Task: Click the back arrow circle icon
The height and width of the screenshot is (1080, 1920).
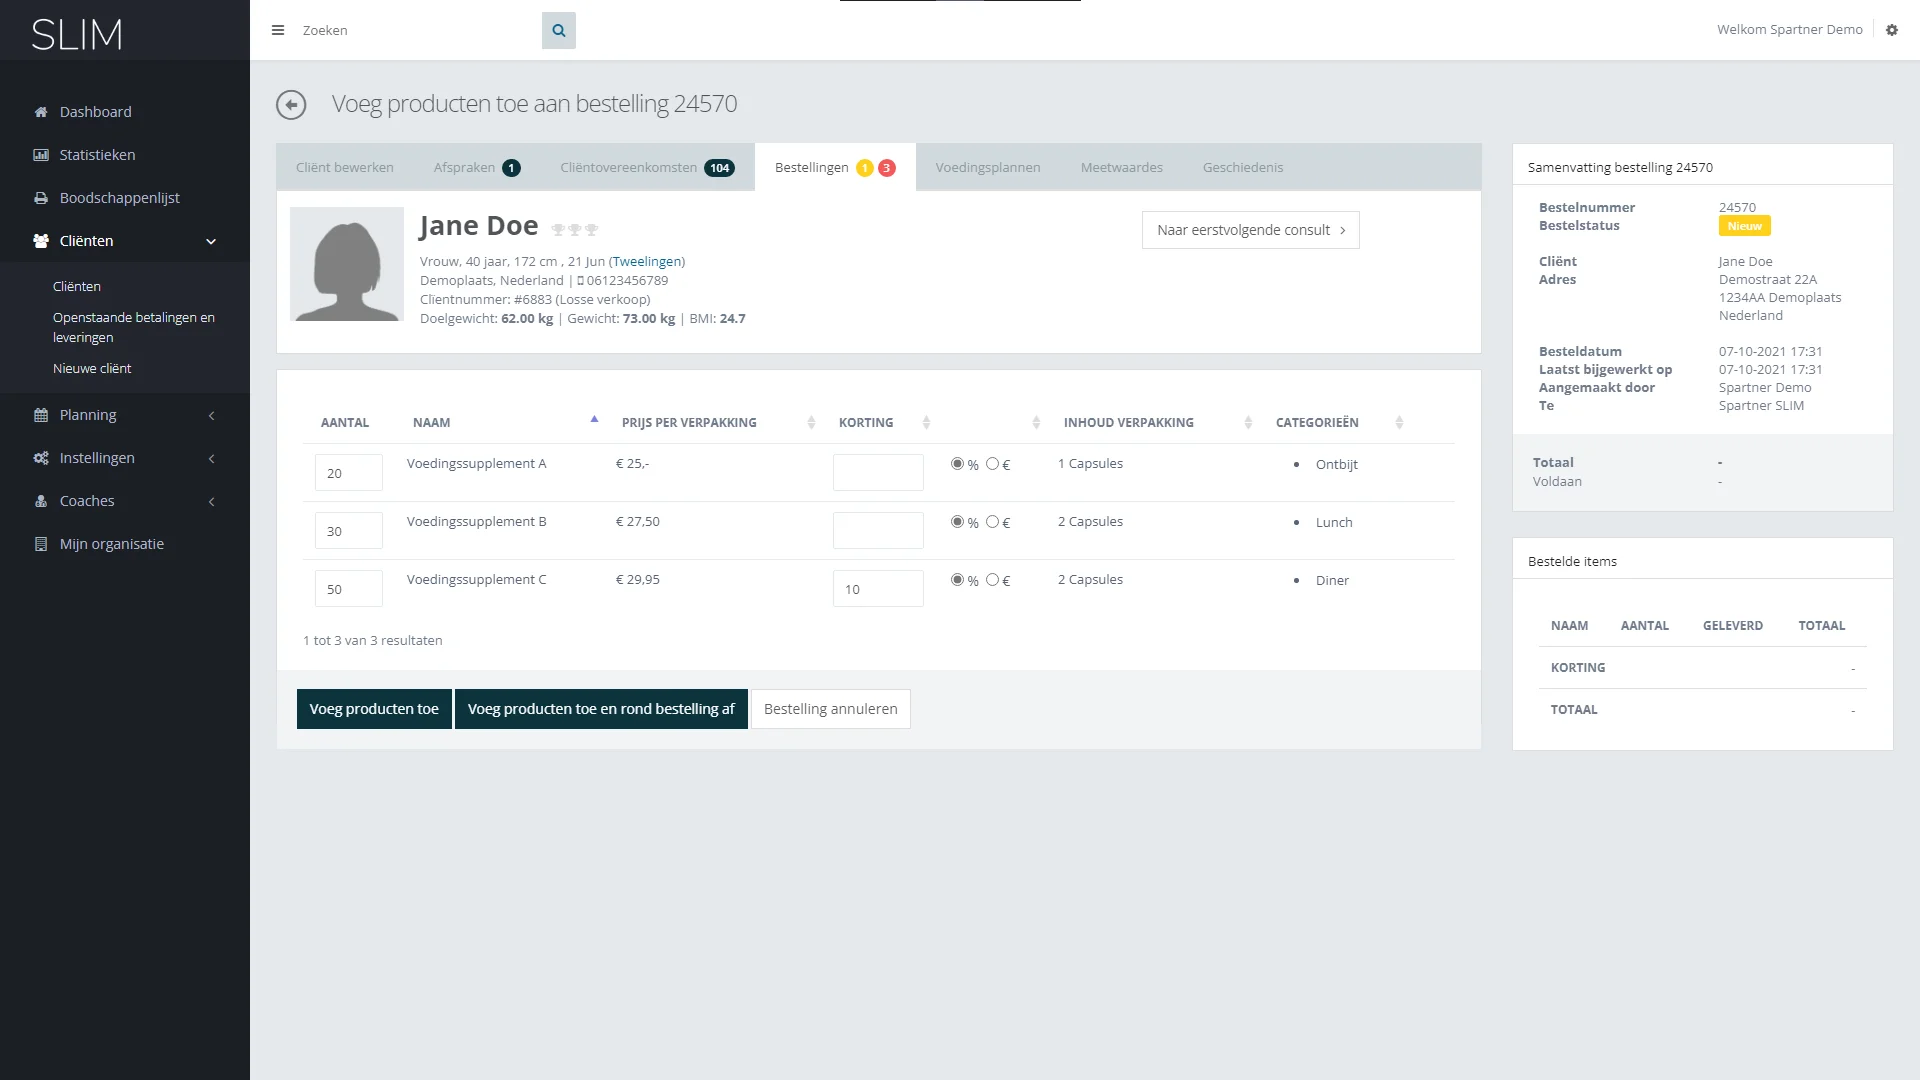Action: pyautogui.click(x=291, y=105)
